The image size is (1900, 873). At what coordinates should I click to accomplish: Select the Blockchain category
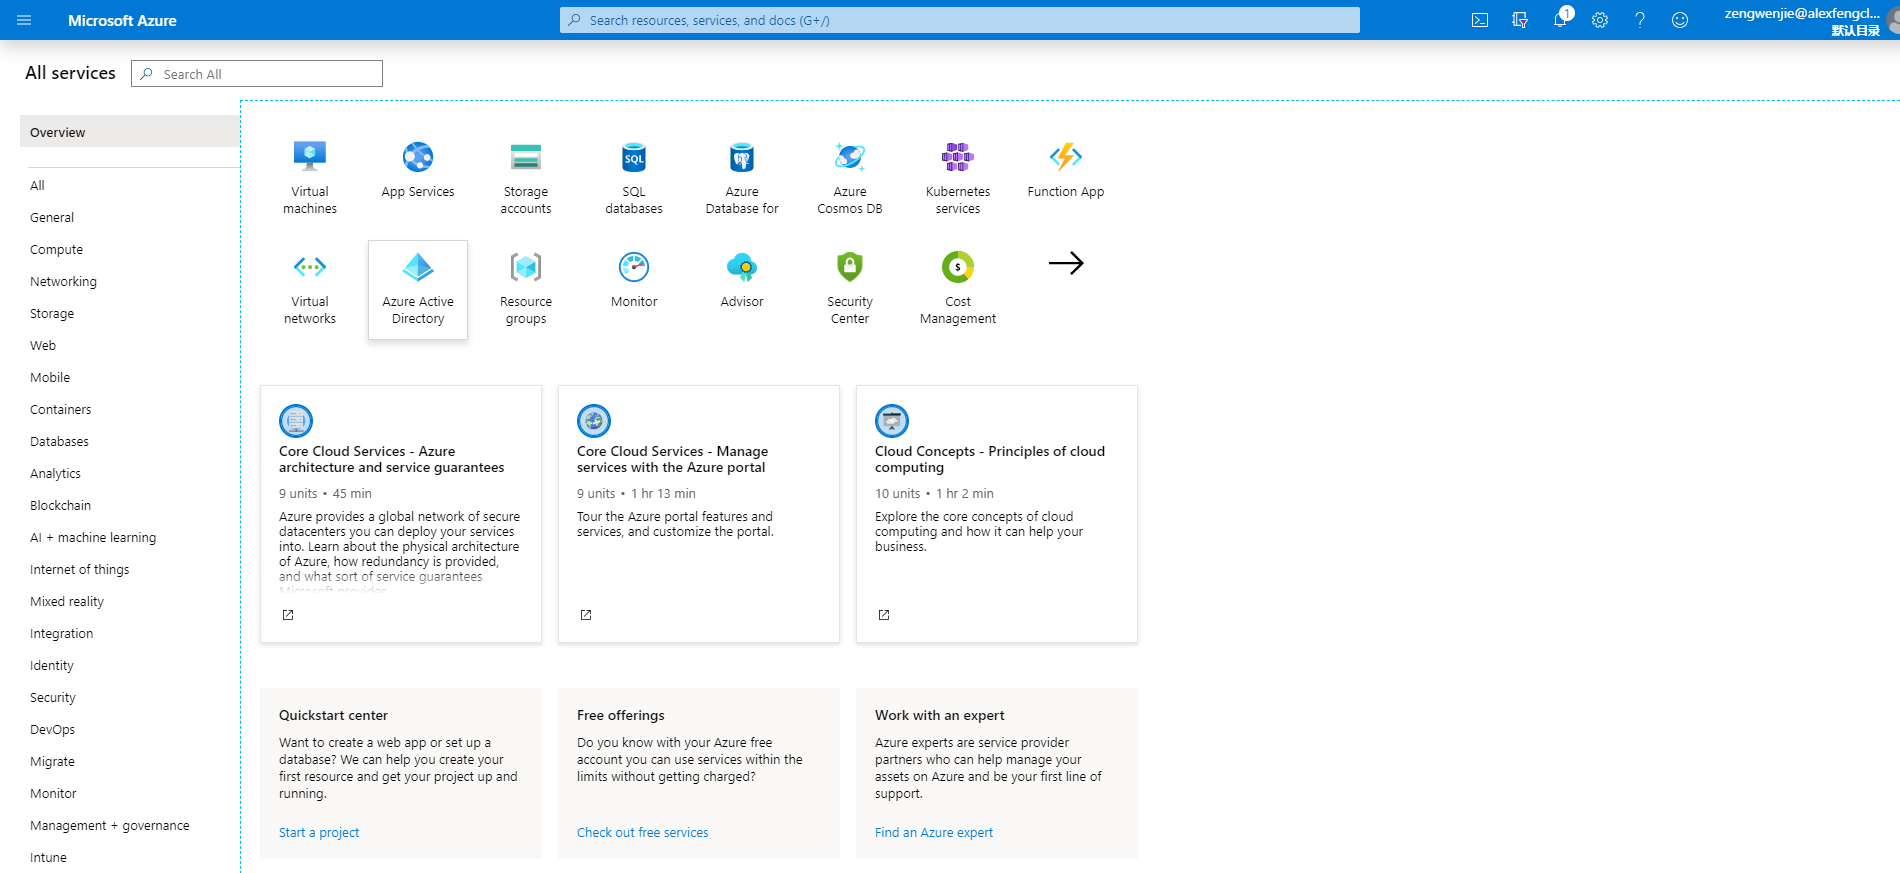[x=60, y=505]
